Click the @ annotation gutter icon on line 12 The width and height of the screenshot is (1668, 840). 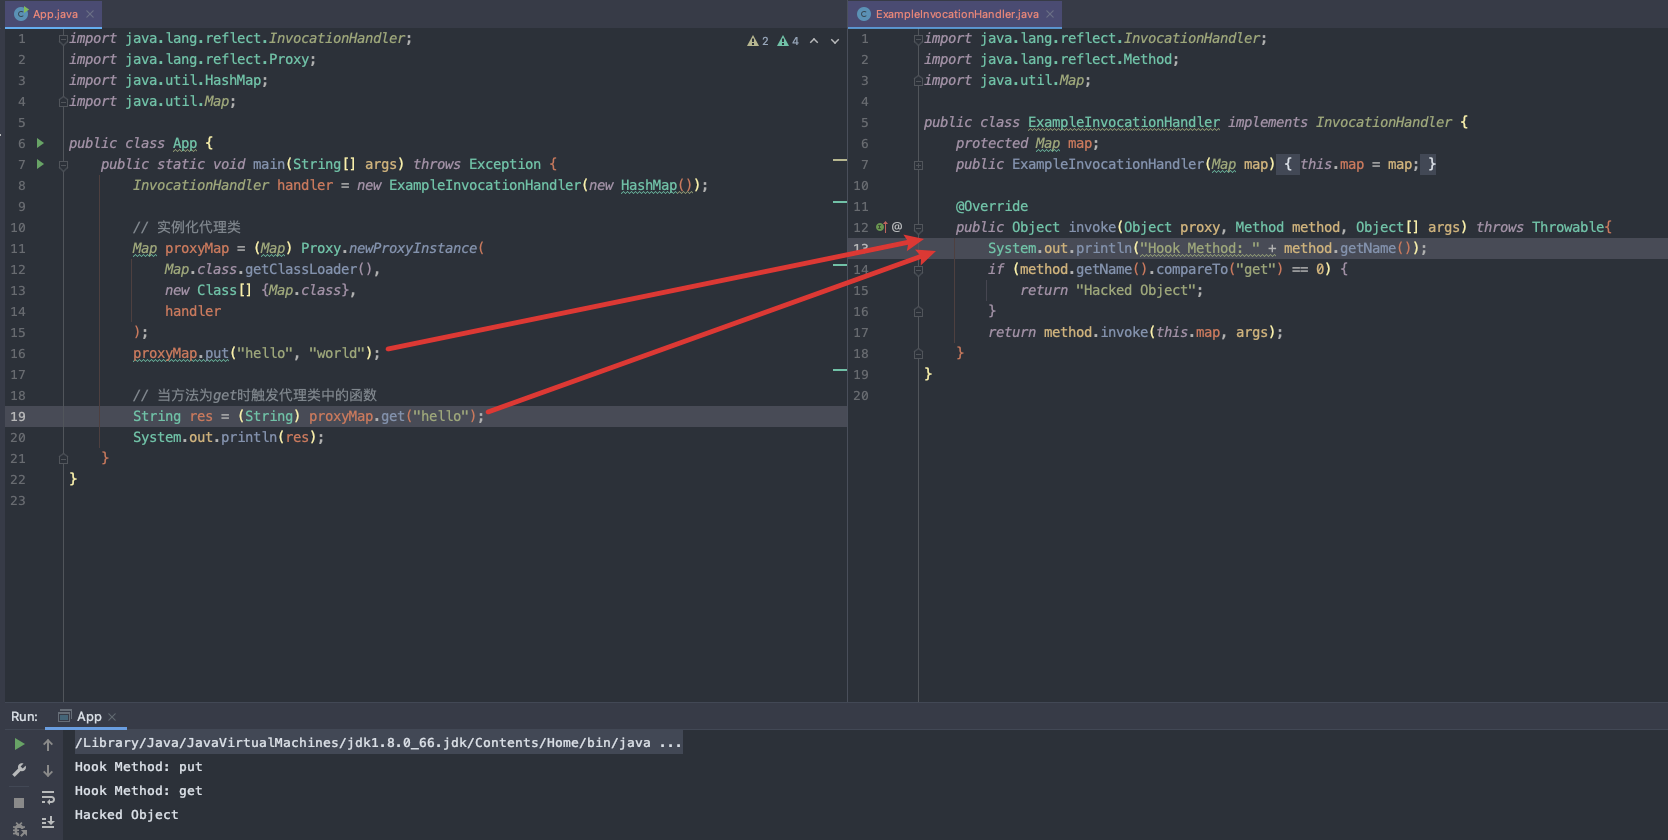(897, 227)
